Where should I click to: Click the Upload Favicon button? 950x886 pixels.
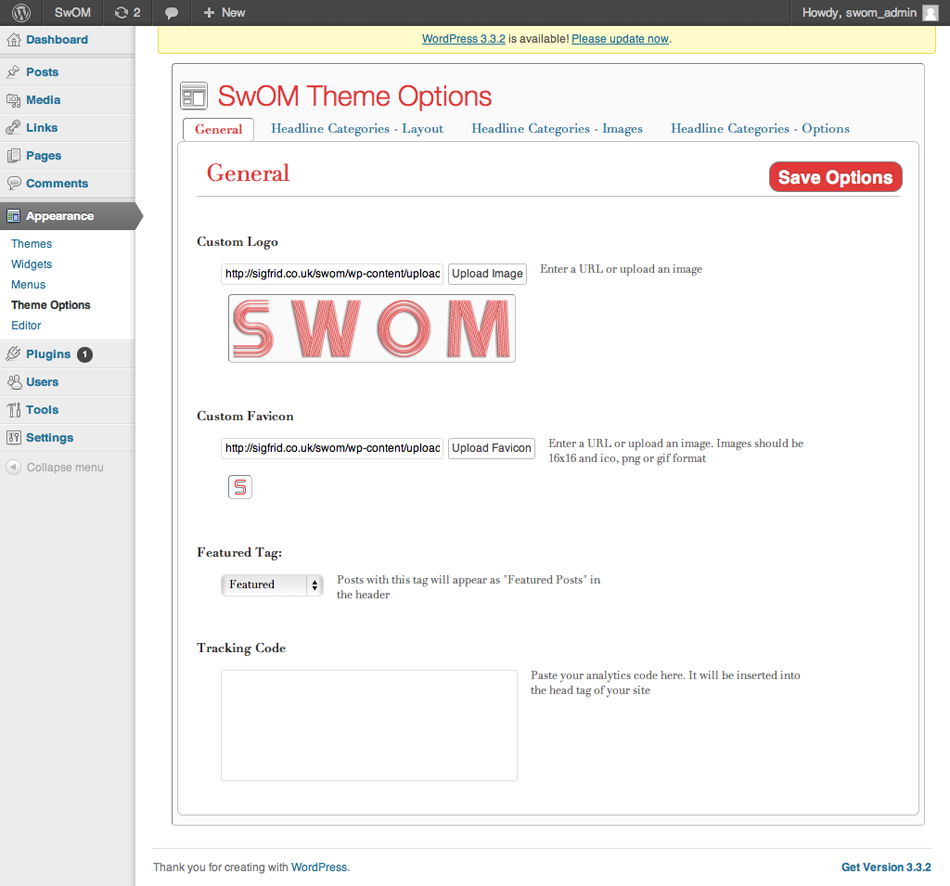click(x=491, y=448)
